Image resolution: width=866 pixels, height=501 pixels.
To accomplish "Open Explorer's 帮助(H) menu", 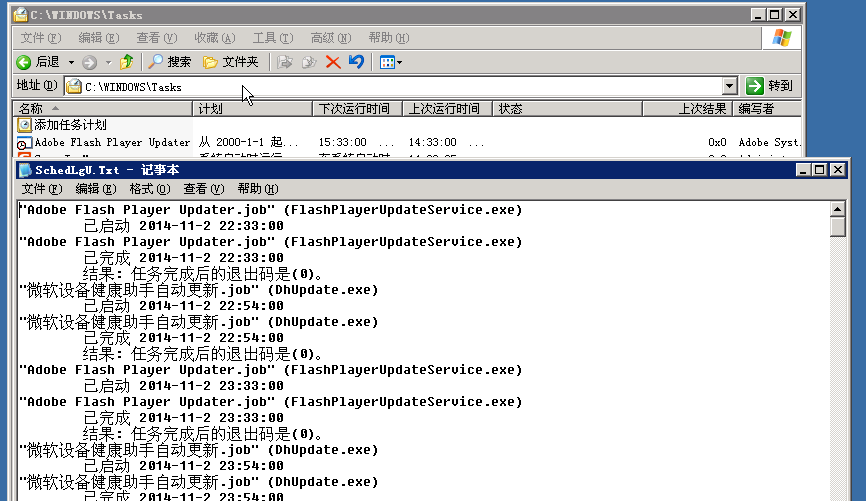I will [x=389, y=38].
